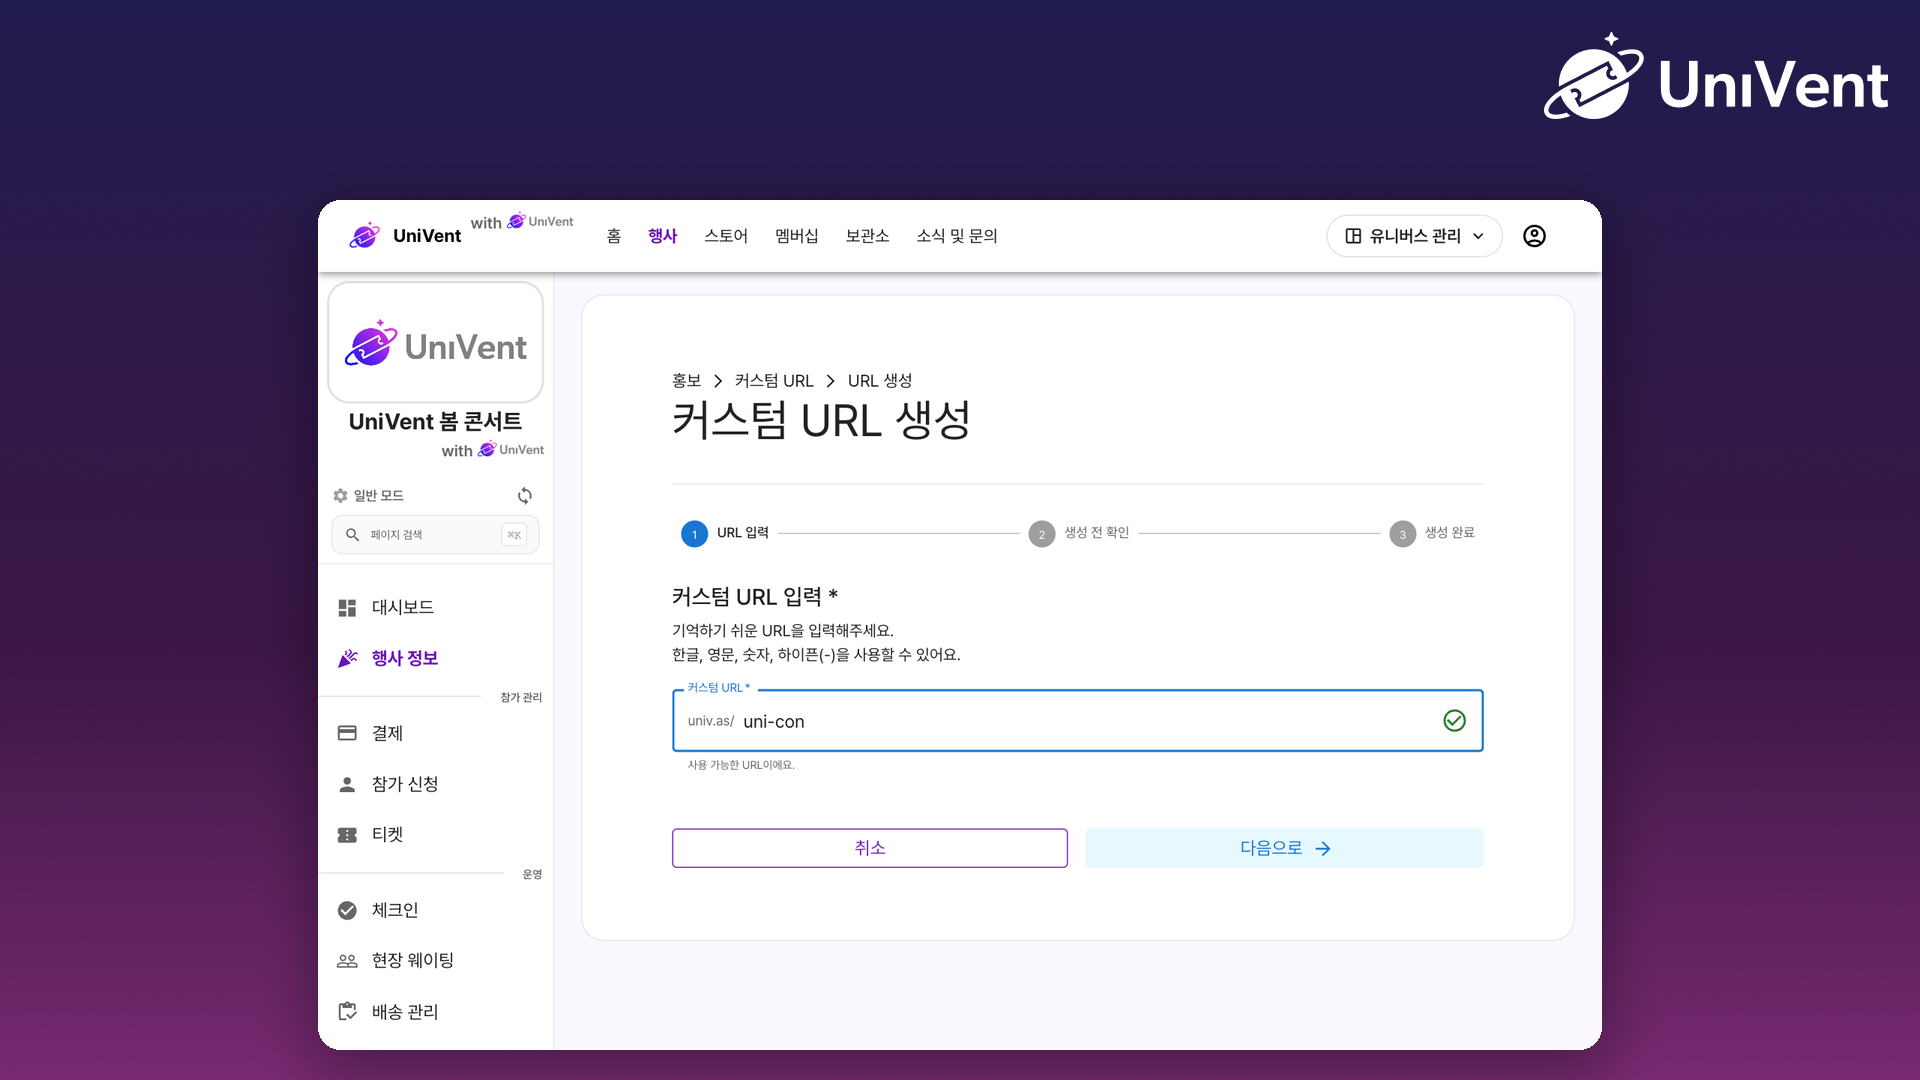Image resolution: width=1920 pixels, height=1080 pixels.
Task: Open the 행사 정보 sidebar item
Action: [x=435, y=658]
